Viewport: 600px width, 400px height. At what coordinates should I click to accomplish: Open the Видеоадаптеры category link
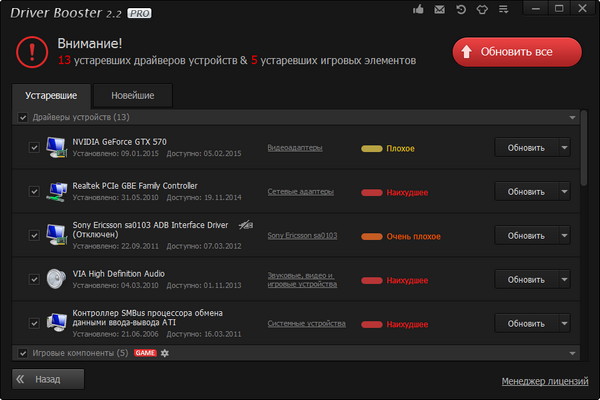[295, 148]
